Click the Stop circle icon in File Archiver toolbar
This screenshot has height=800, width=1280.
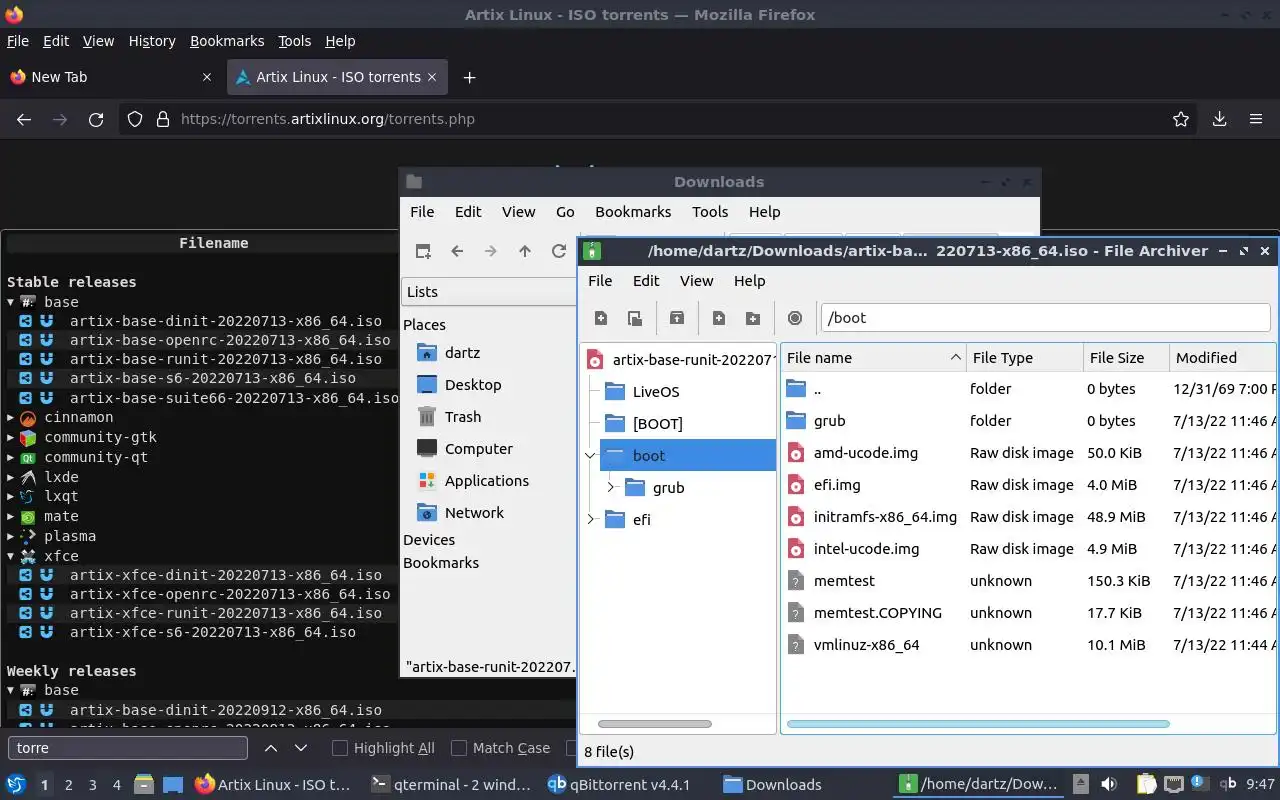point(795,318)
